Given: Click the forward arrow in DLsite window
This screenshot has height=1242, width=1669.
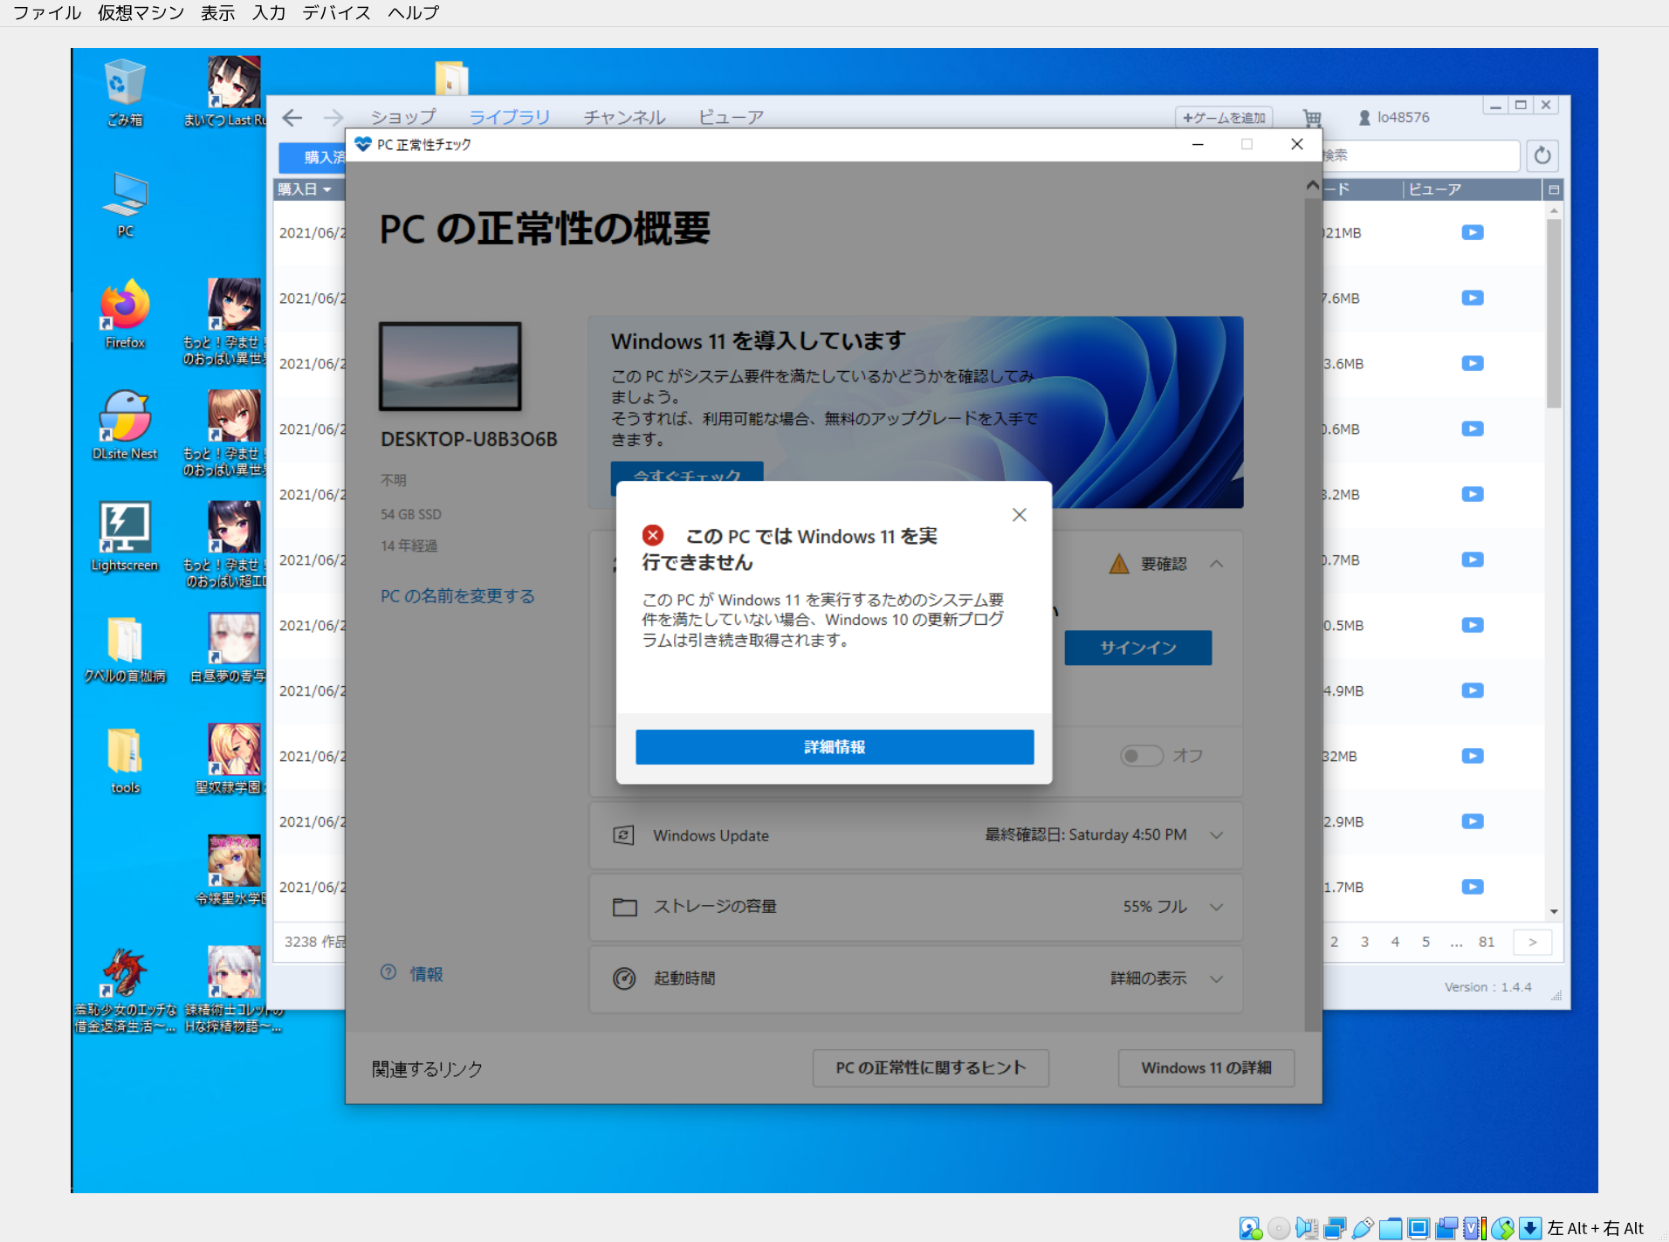Looking at the screenshot, I should (333, 118).
